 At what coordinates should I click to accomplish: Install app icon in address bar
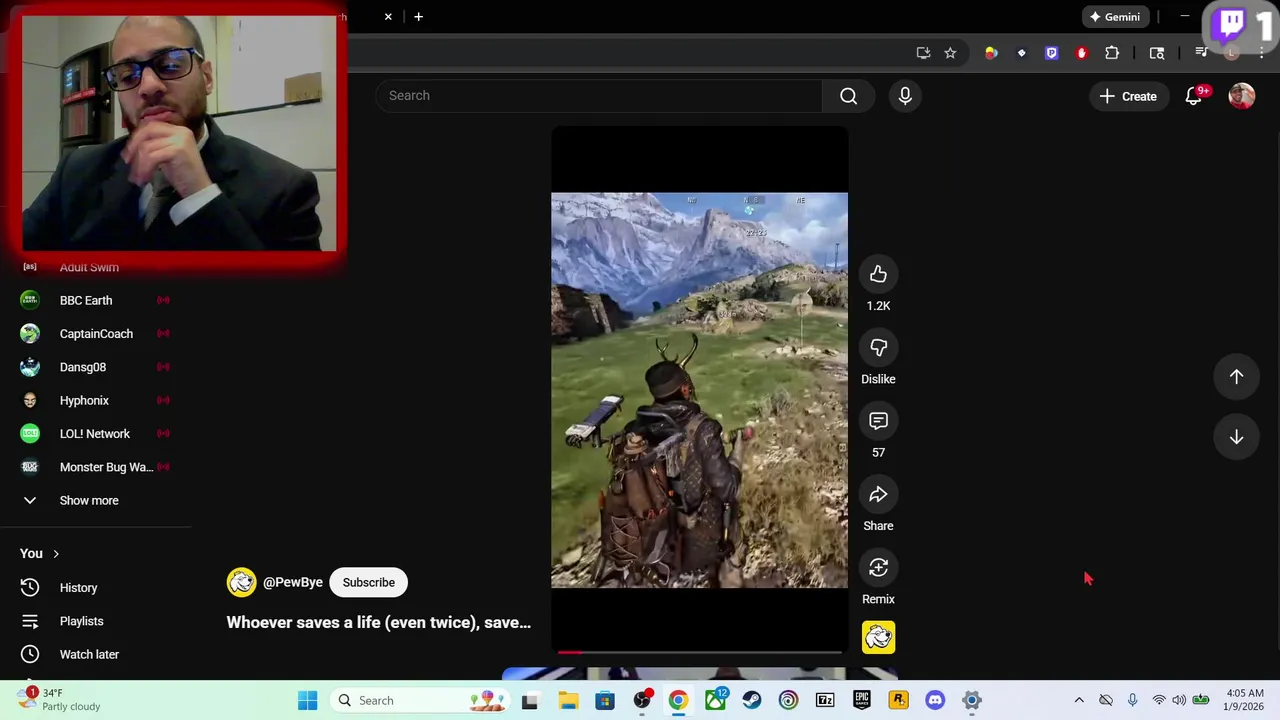(923, 53)
